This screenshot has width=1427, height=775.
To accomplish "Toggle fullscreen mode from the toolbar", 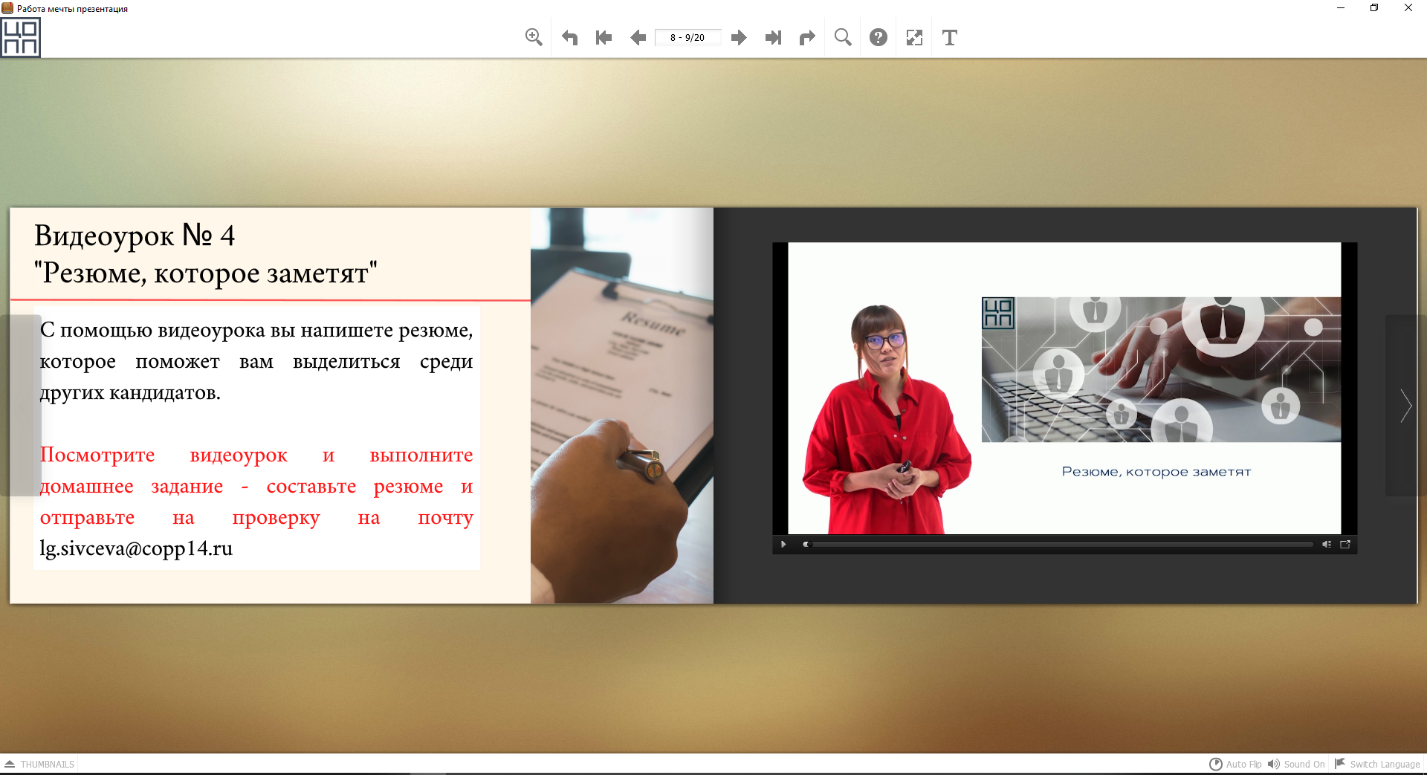I will [x=914, y=38].
